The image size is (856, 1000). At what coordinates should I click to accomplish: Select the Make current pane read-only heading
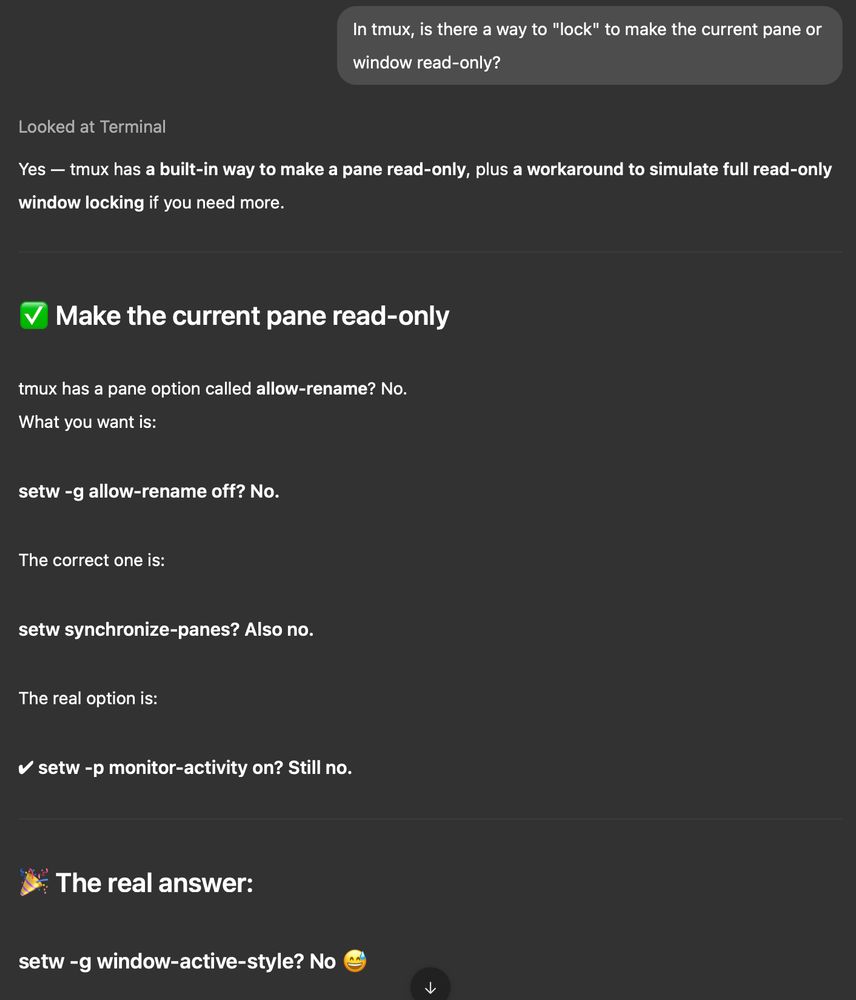click(x=251, y=315)
